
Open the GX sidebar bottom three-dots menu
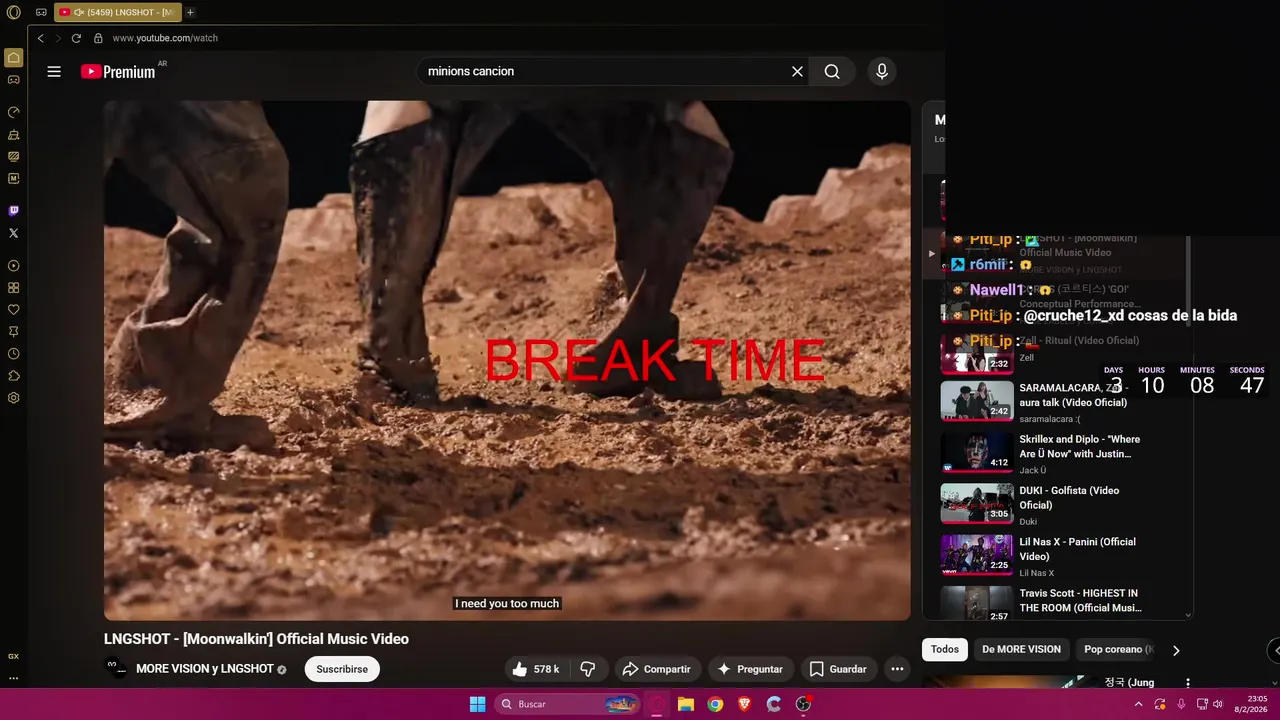coord(14,678)
